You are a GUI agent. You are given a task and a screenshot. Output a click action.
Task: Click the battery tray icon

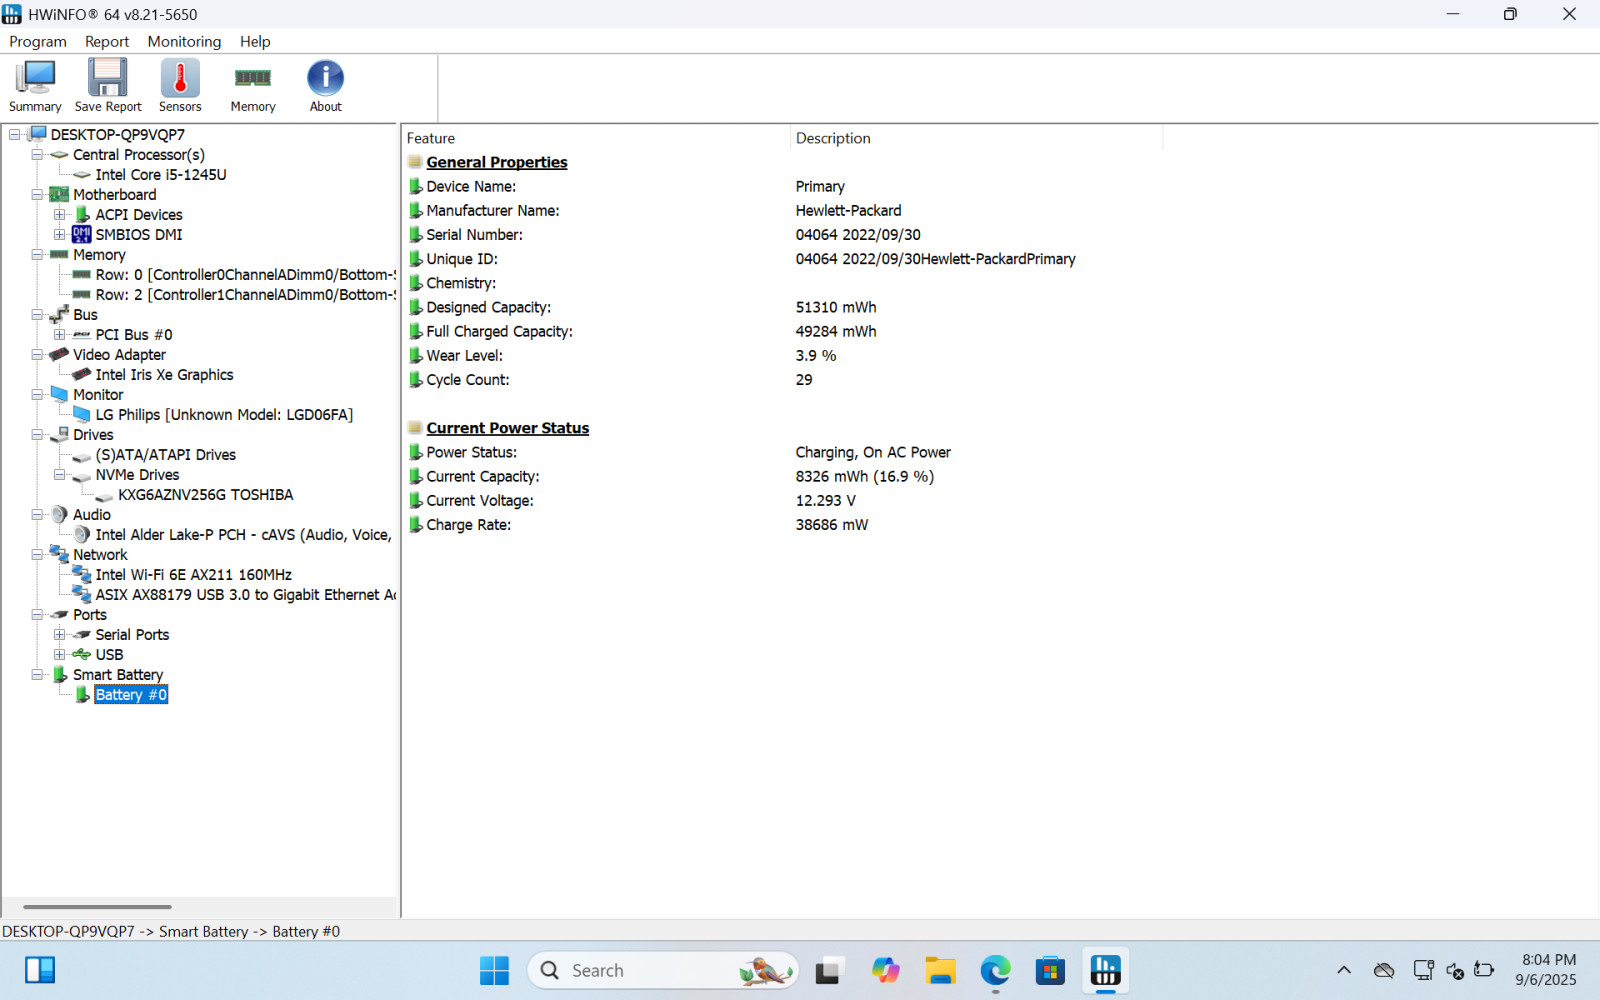1484,970
